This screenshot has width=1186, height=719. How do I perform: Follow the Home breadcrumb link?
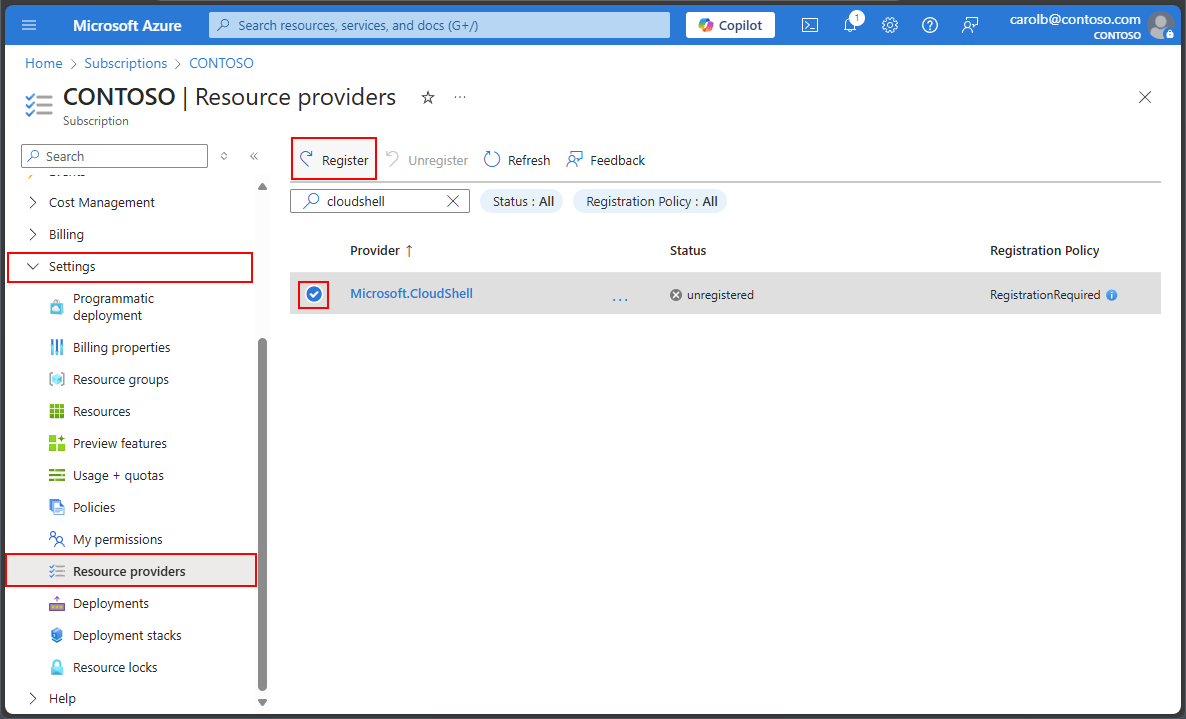(x=43, y=62)
